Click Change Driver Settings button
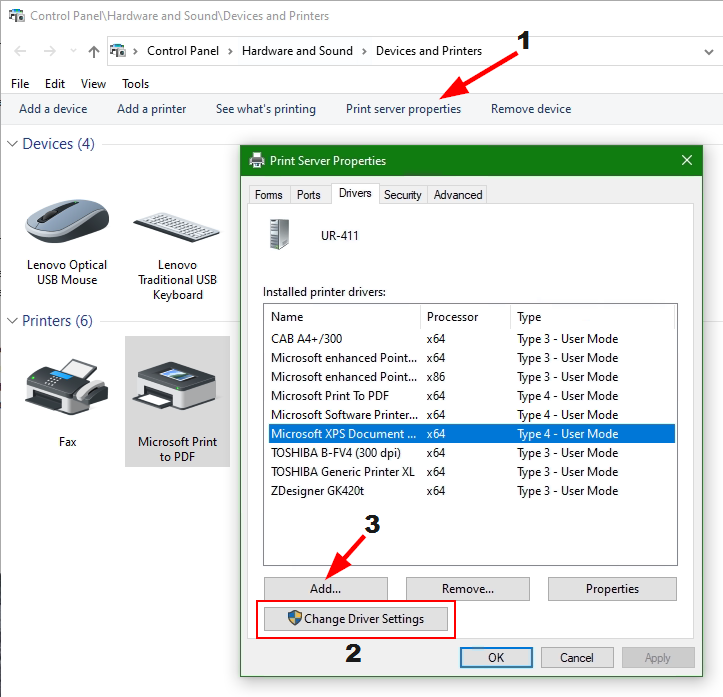 356,619
